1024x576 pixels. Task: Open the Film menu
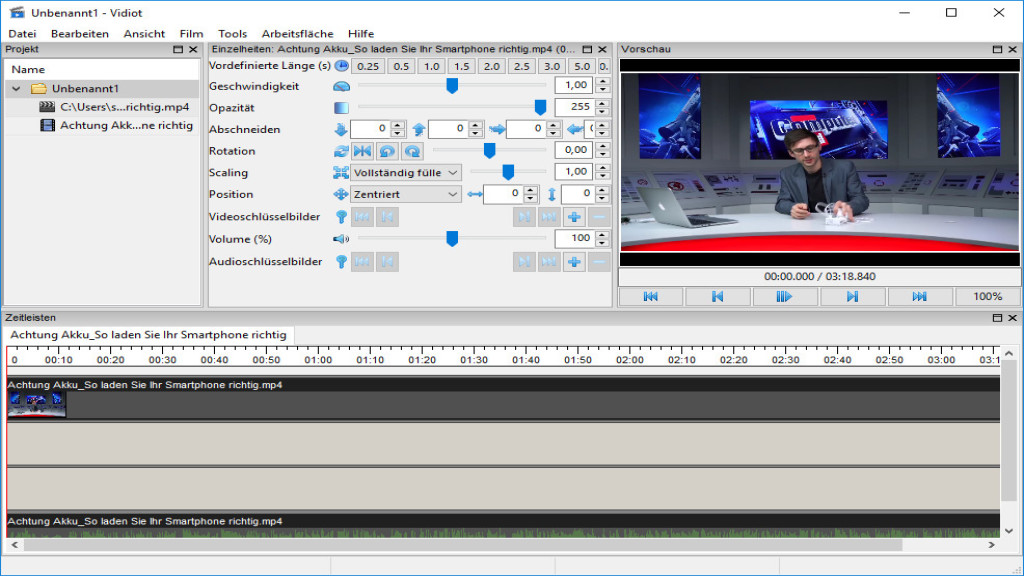point(191,33)
